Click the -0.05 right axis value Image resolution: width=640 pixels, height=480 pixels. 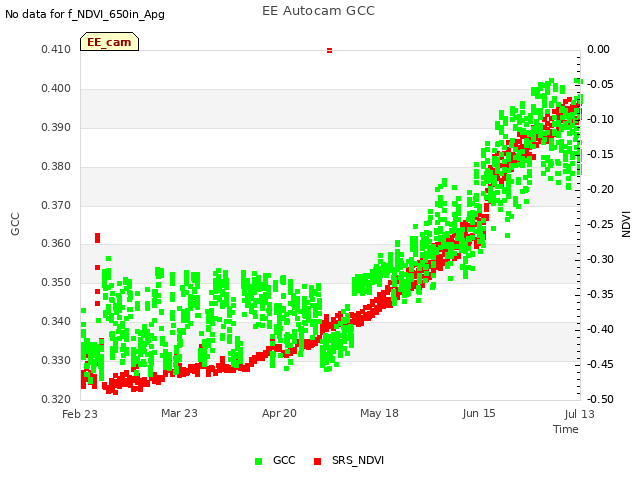point(600,84)
